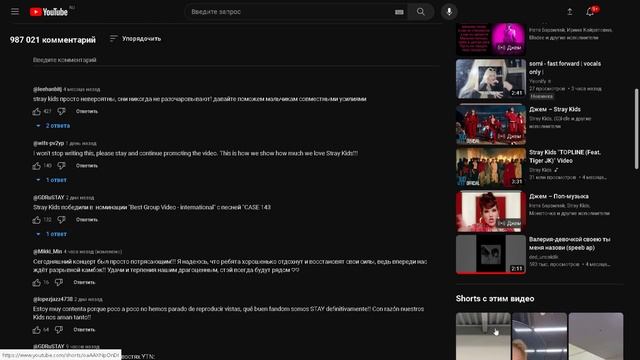Screen dimensions: 640x360
Task: Open the Джем – Поп-музыка mix thumbnail
Action: pyautogui.click(x=491, y=211)
